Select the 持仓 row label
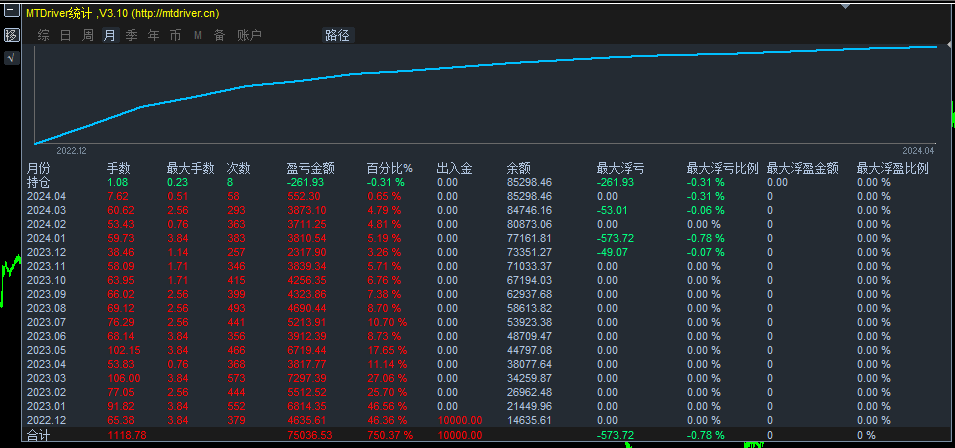Viewport: 955px width, 448px height. point(38,182)
